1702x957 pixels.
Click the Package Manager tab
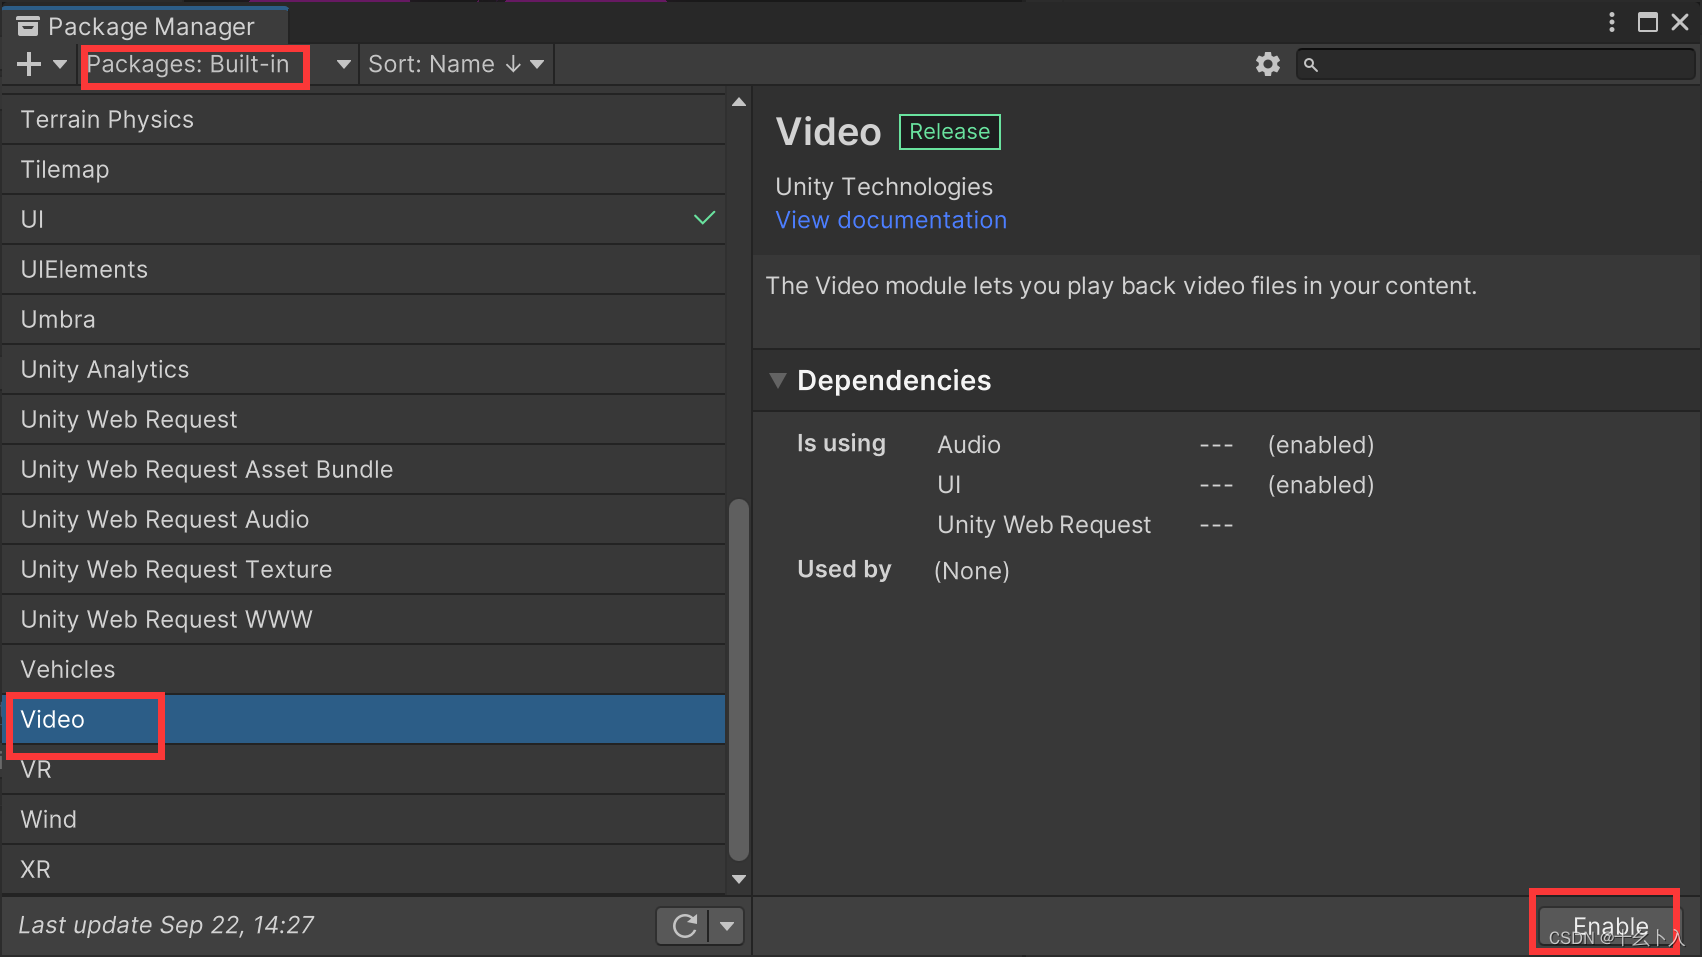144,26
